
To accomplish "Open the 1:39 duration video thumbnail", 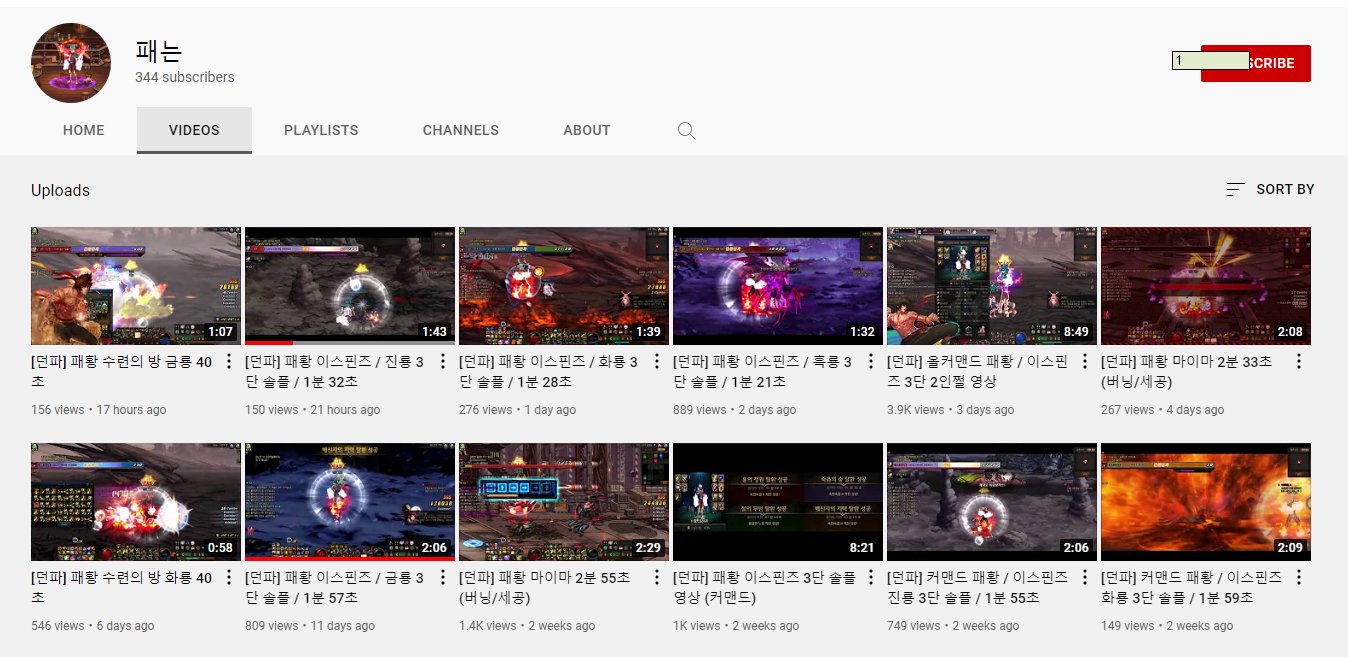I will click(x=564, y=286).
